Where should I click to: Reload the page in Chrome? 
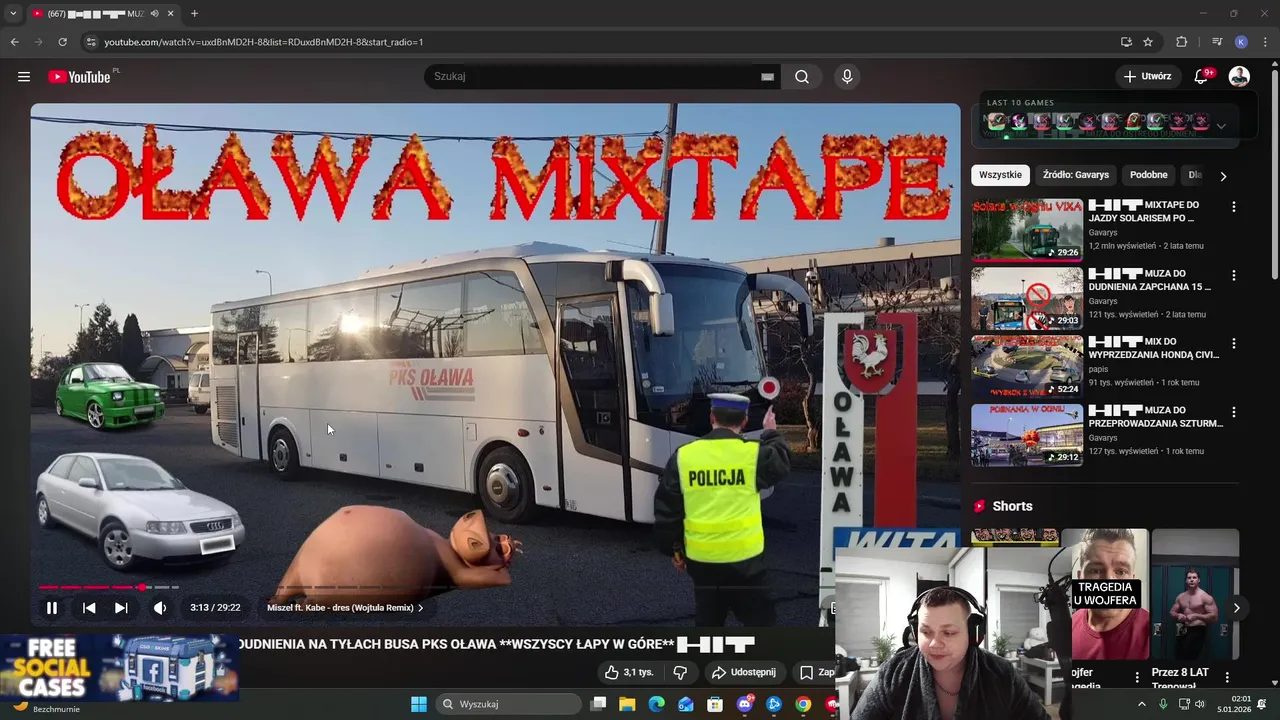(x=62, y=42)
